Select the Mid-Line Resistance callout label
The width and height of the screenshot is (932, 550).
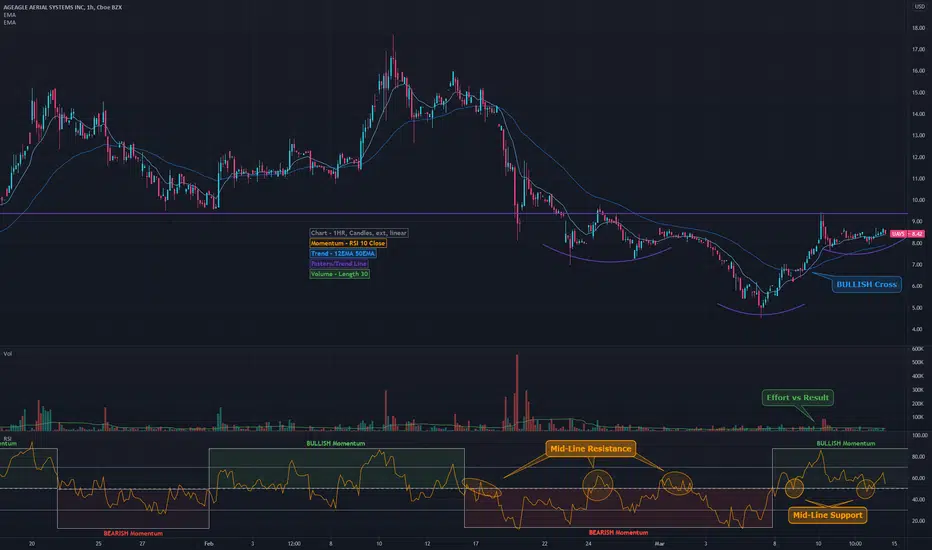590,448
